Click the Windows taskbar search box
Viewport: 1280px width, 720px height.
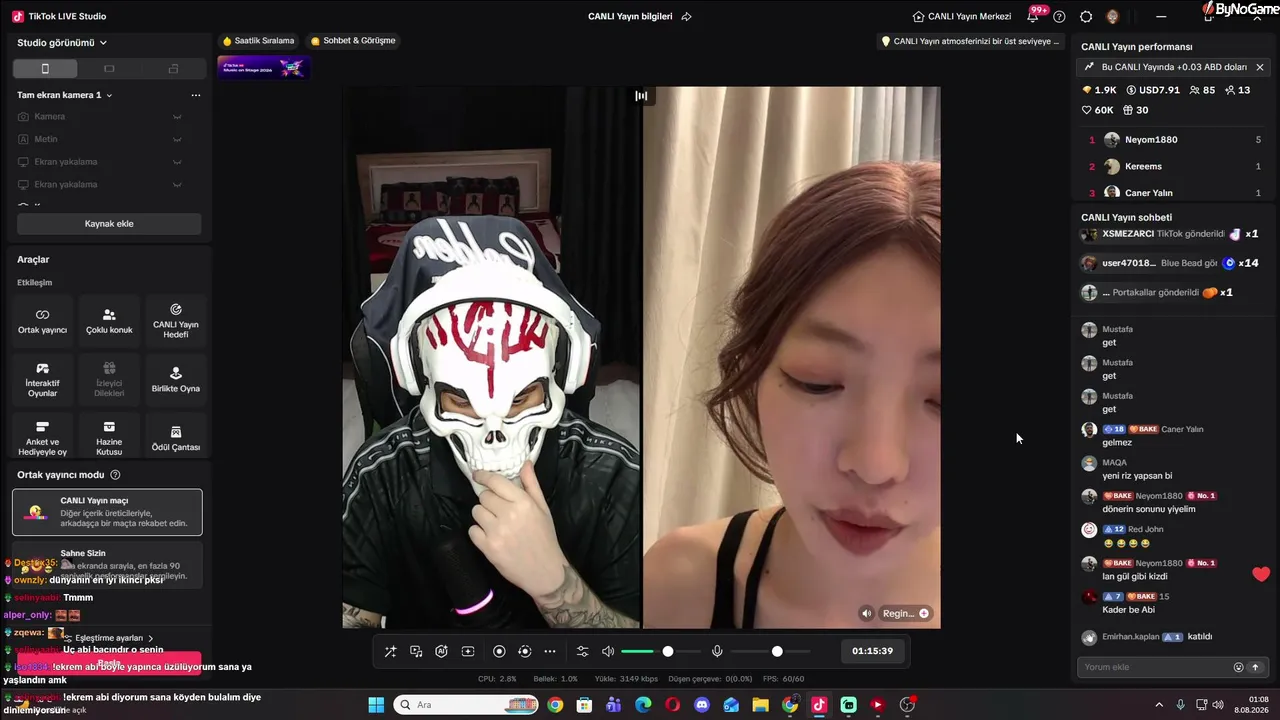464,705
